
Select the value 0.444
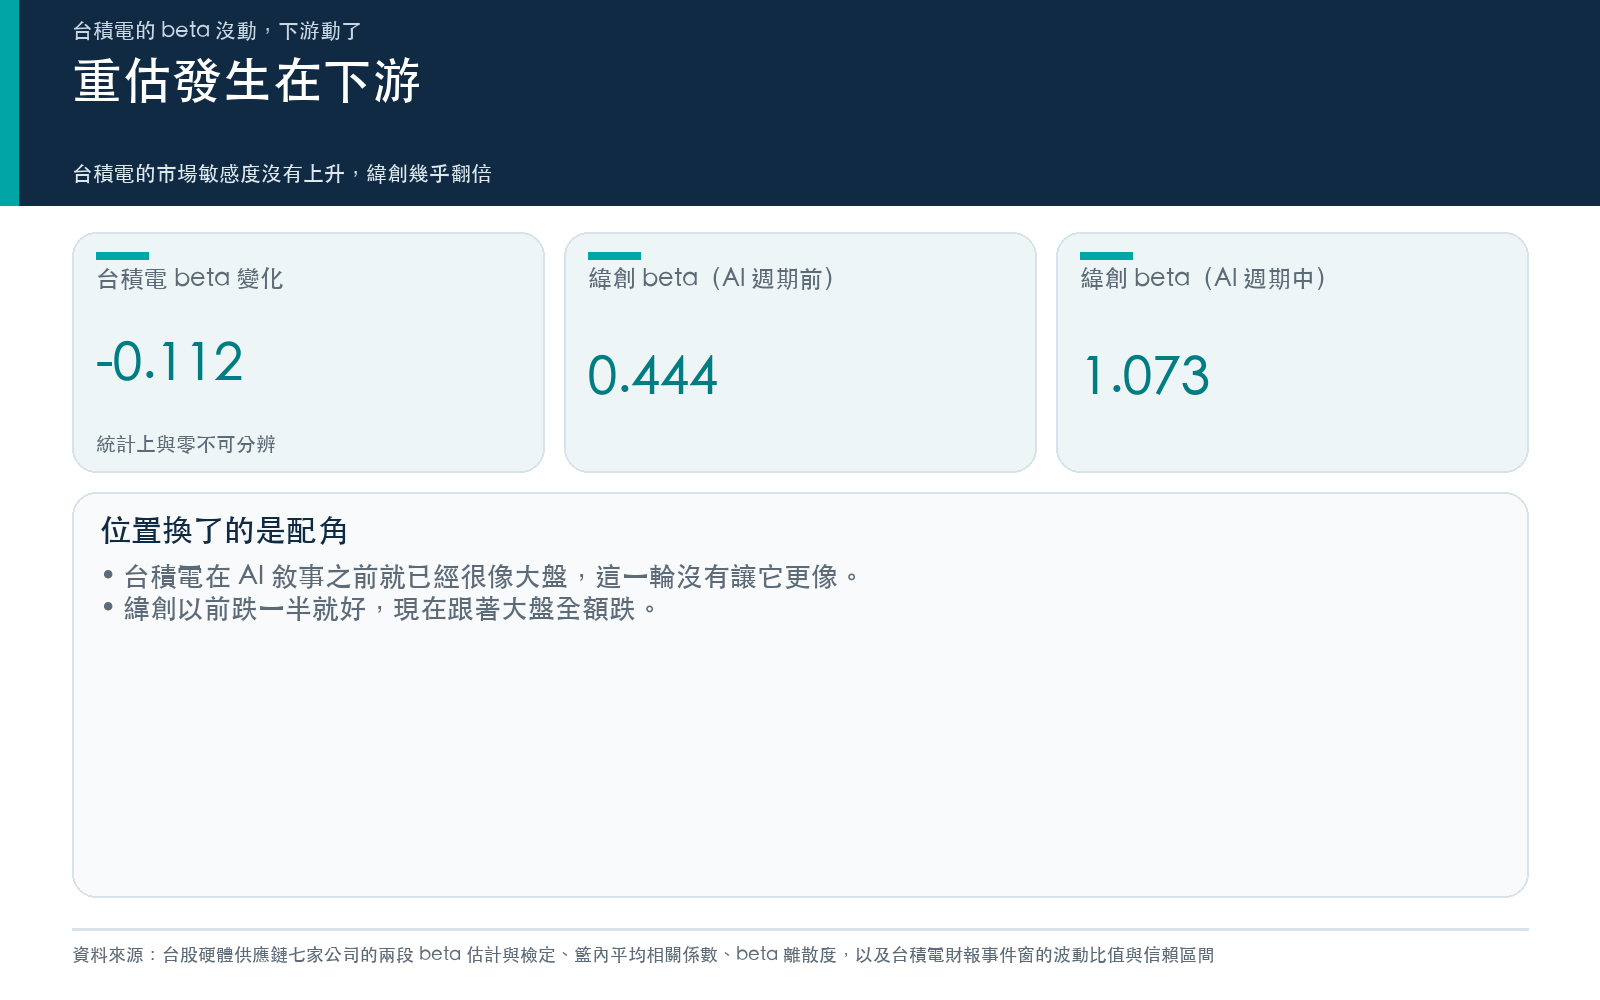tap(653, 375)
